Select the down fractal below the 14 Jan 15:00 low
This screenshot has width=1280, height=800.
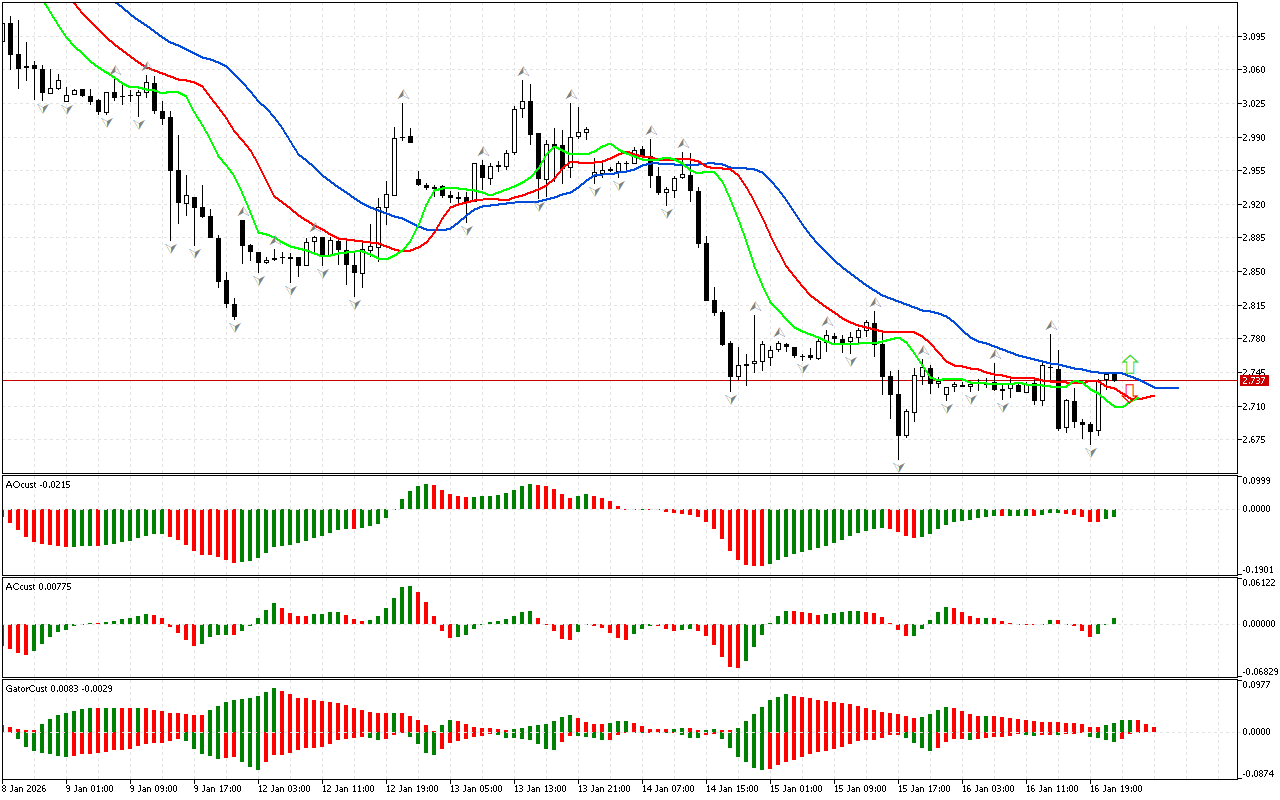pyautogui.click(x=731, y=398)
